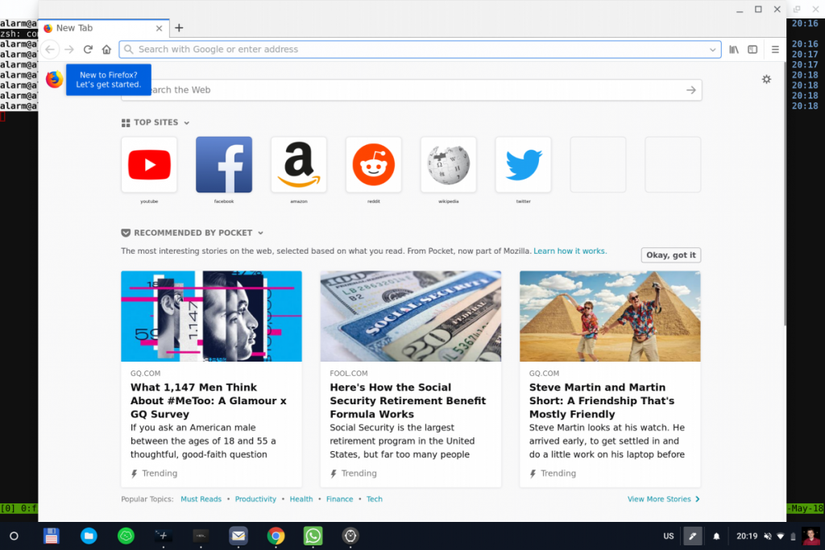Launch Chrome from the taskbar shelf

(x=276, y=536)
